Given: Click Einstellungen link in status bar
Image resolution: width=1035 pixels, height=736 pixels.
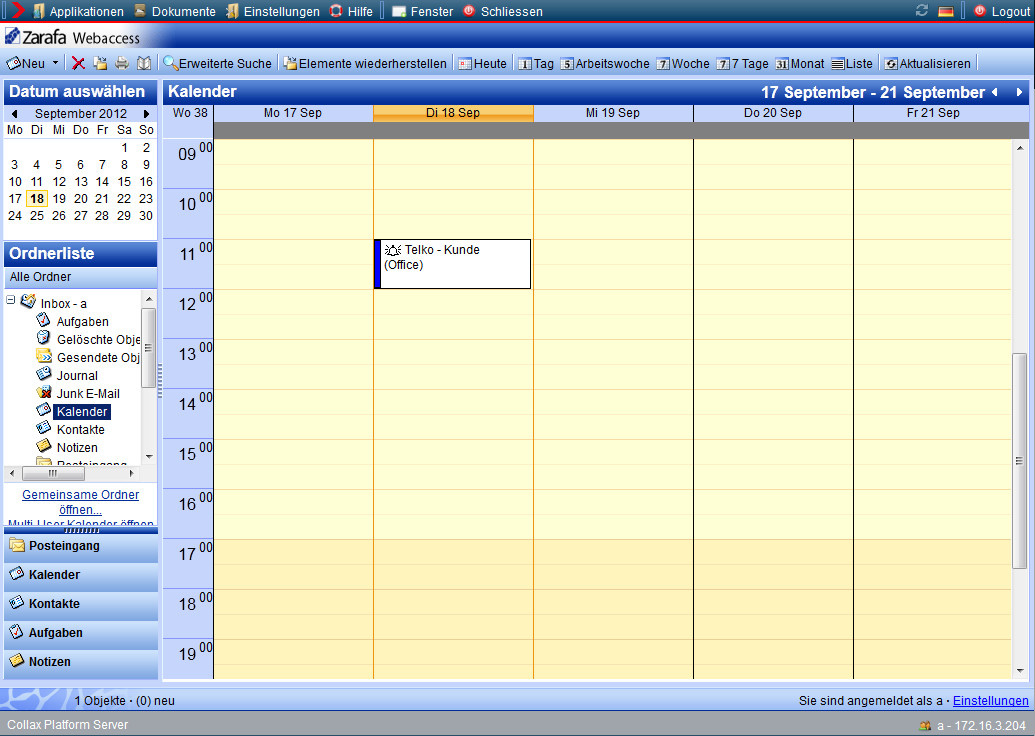Looking at the screenshot, I should [x=990, y=700].
